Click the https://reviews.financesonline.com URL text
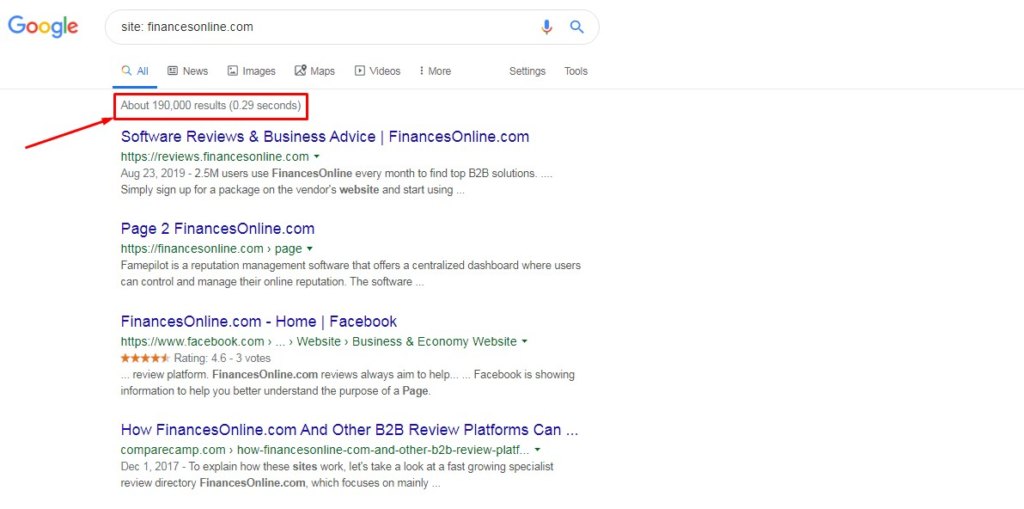1024x509 pixels. (x=215, y=157)
